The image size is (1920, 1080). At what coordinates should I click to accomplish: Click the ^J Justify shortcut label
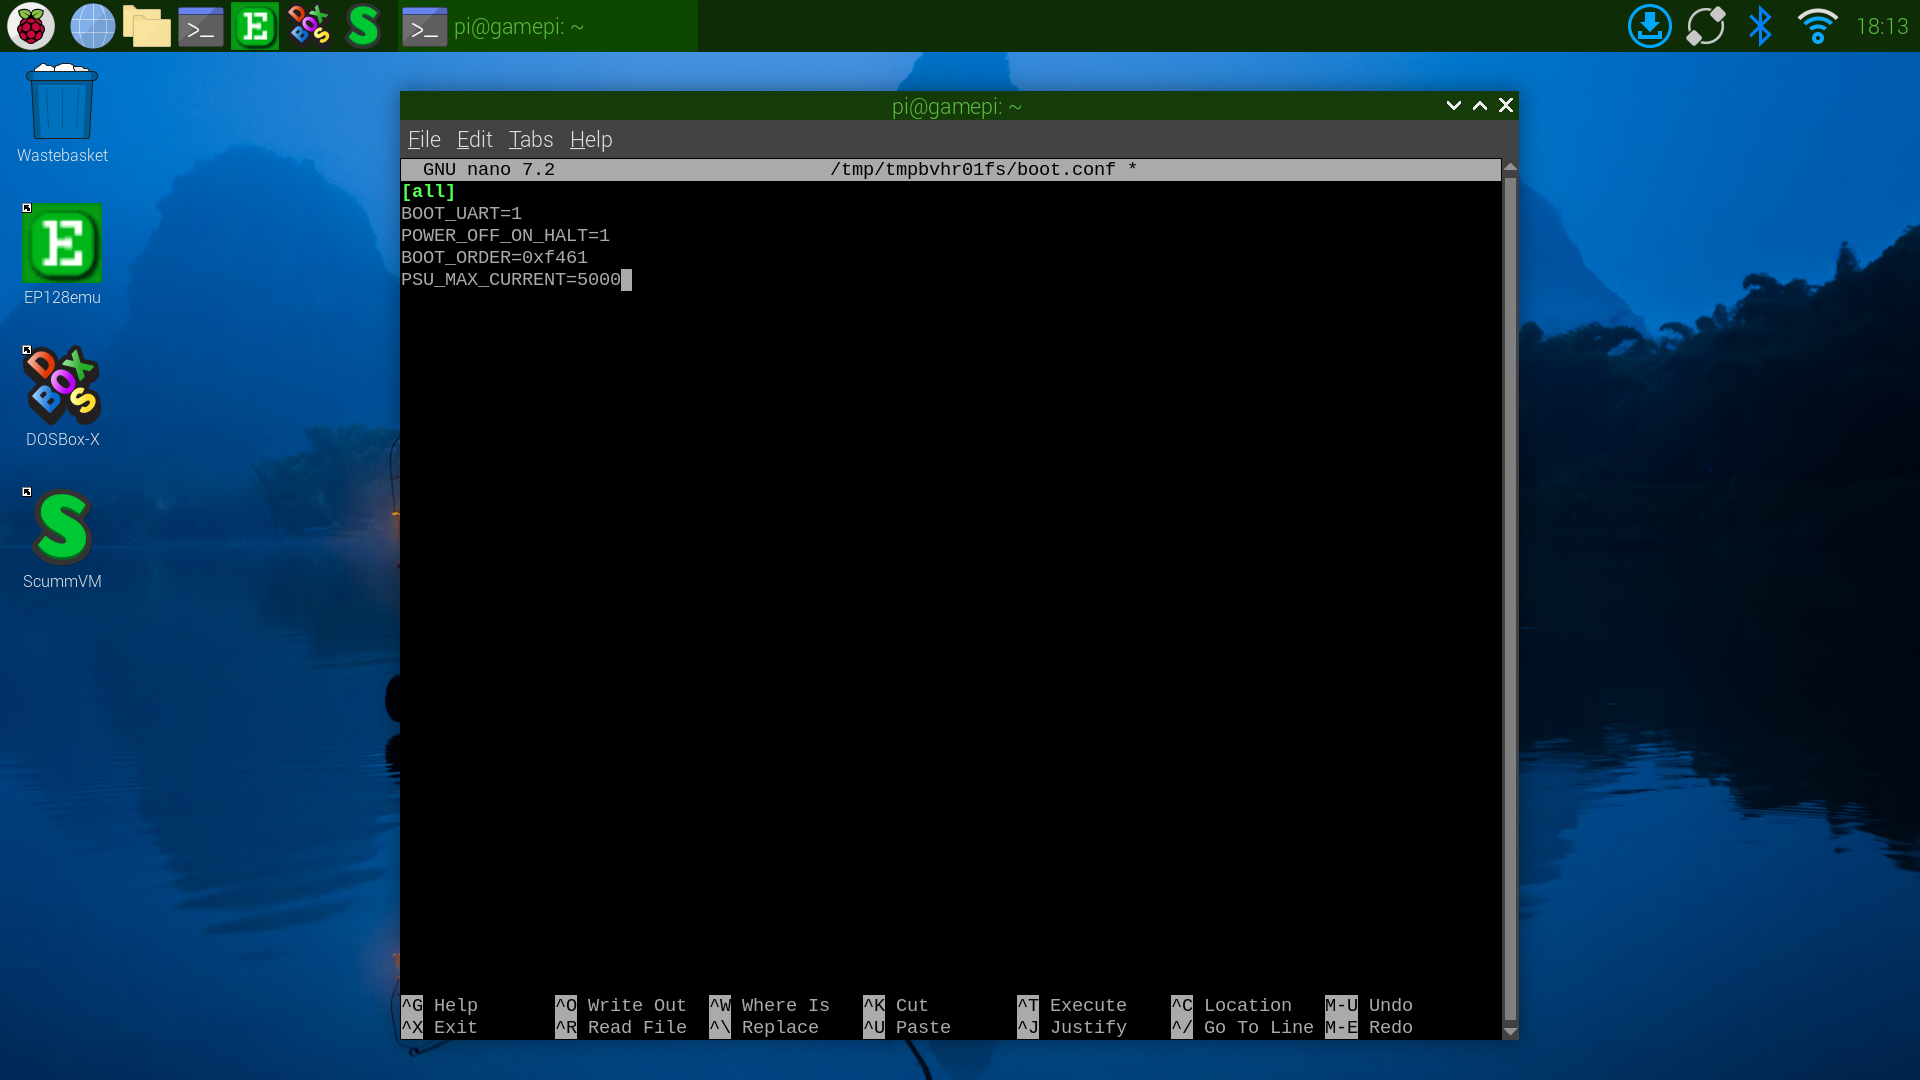tap(1072, 1027)
